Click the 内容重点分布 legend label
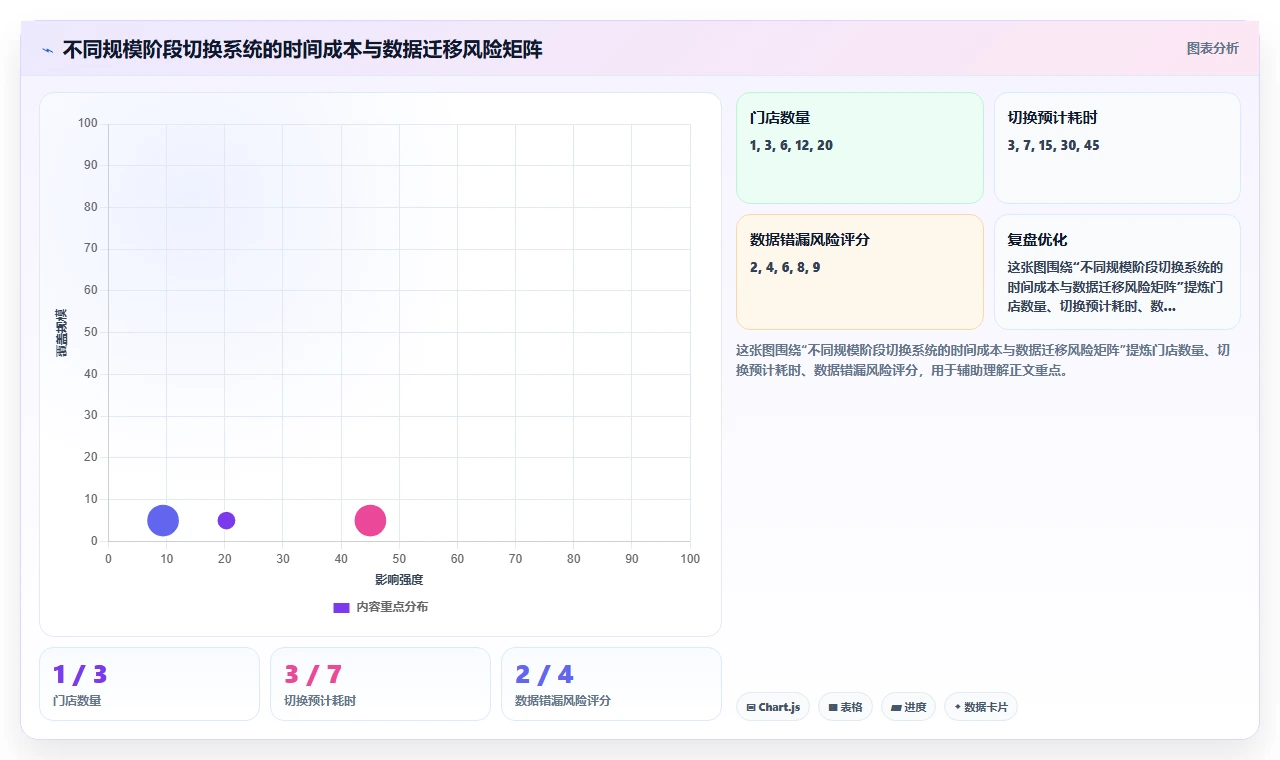 point(392,607)
